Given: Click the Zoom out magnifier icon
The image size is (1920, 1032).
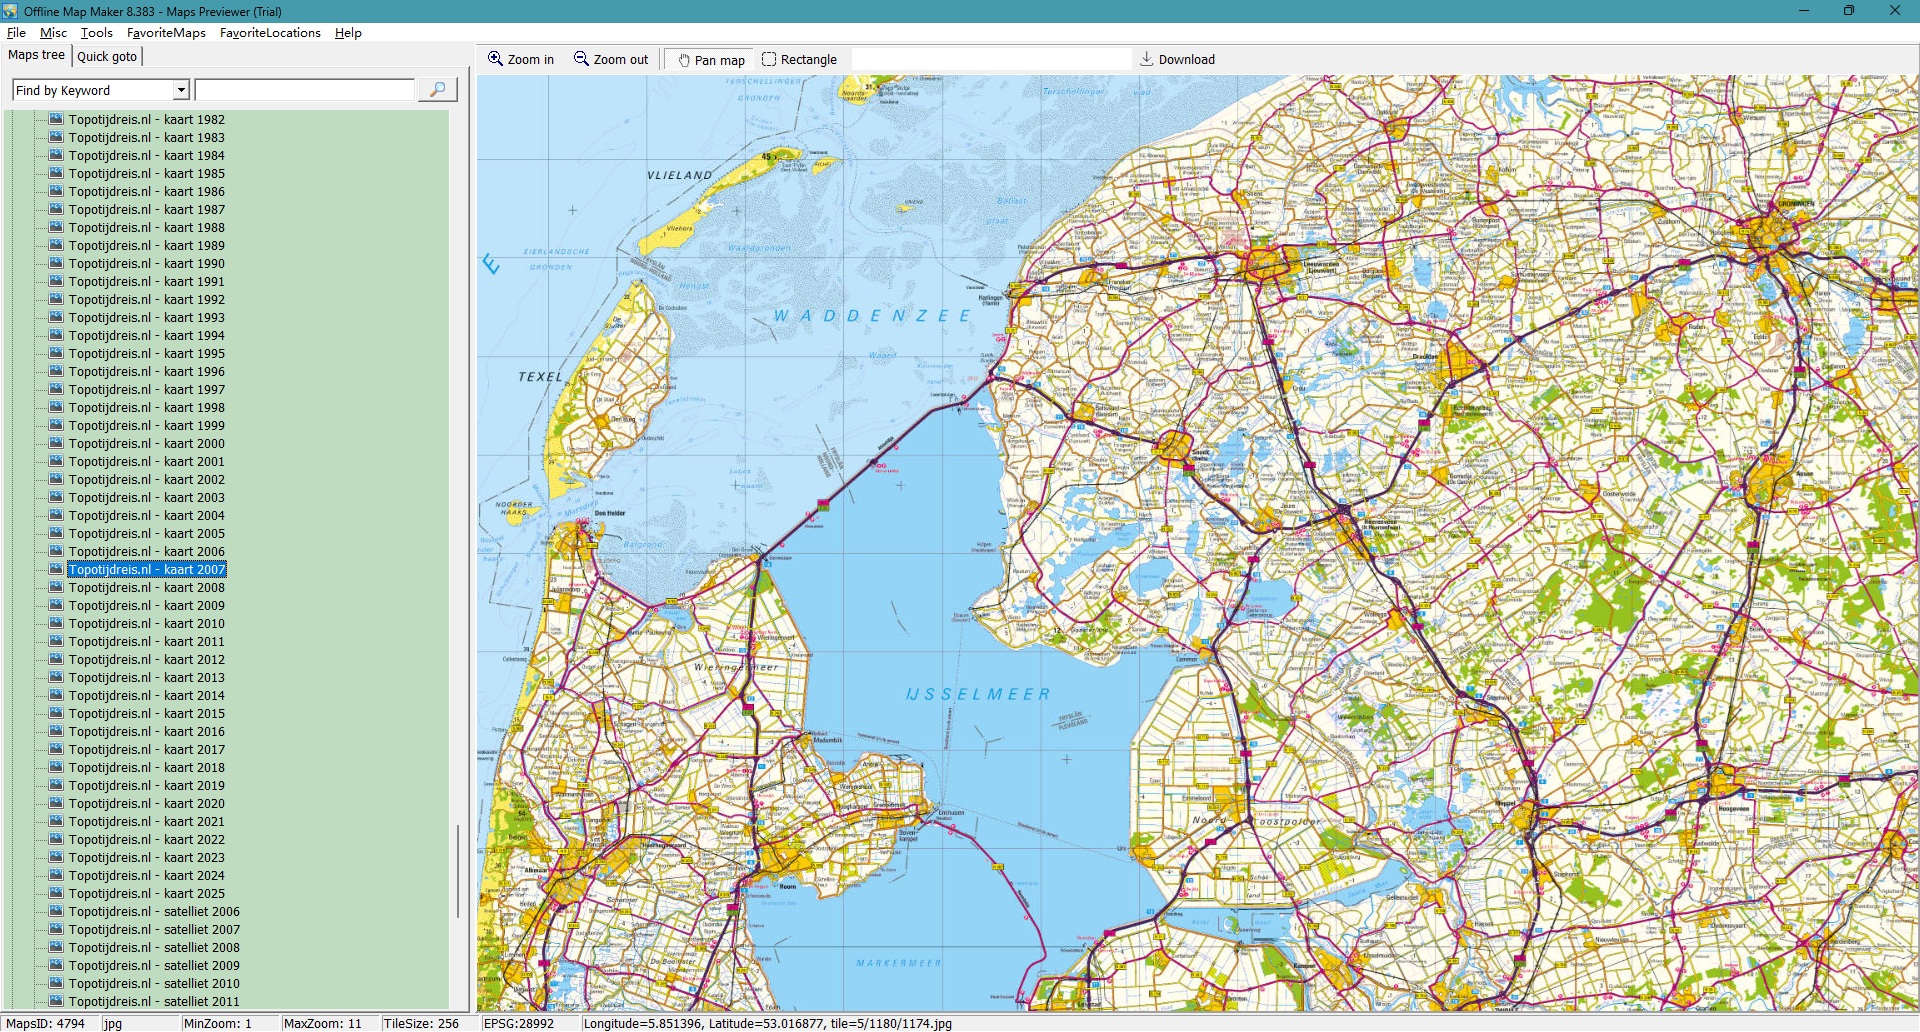Looking at the screenshot, I should tap(581, 59).
